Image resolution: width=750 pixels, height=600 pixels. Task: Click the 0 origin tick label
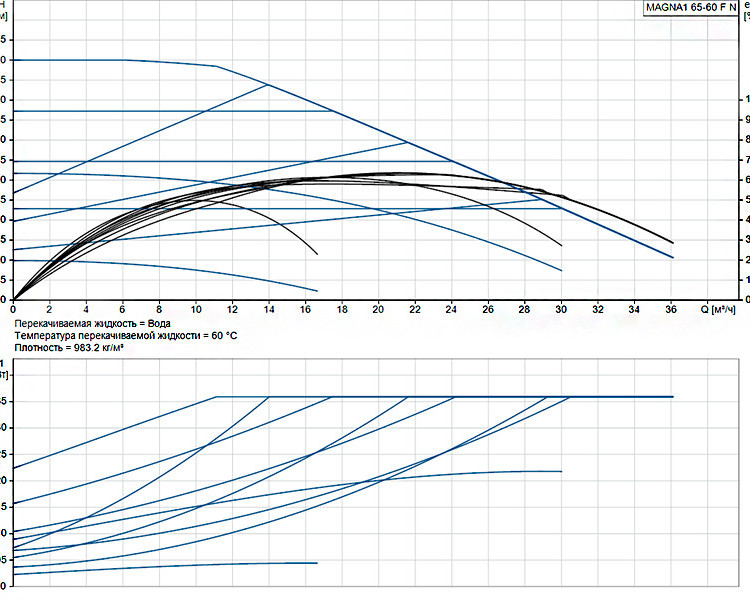(13, 310)
